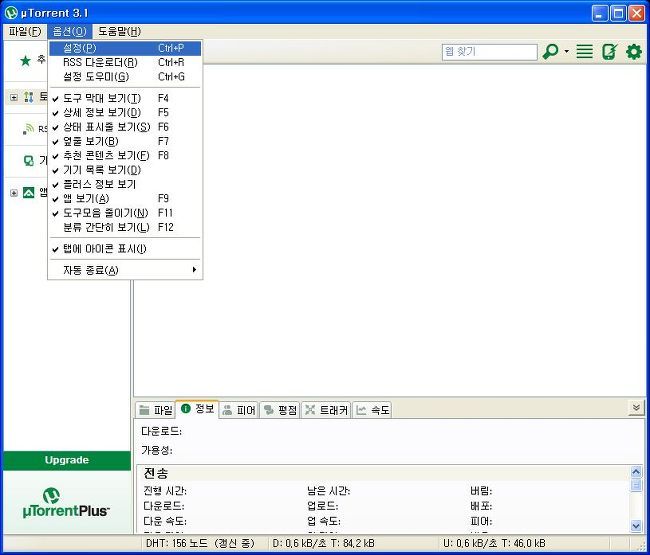Toggle 기기 목록 보기(D) option
Screen dimensions: 650x555
click(x=125, y=170)
